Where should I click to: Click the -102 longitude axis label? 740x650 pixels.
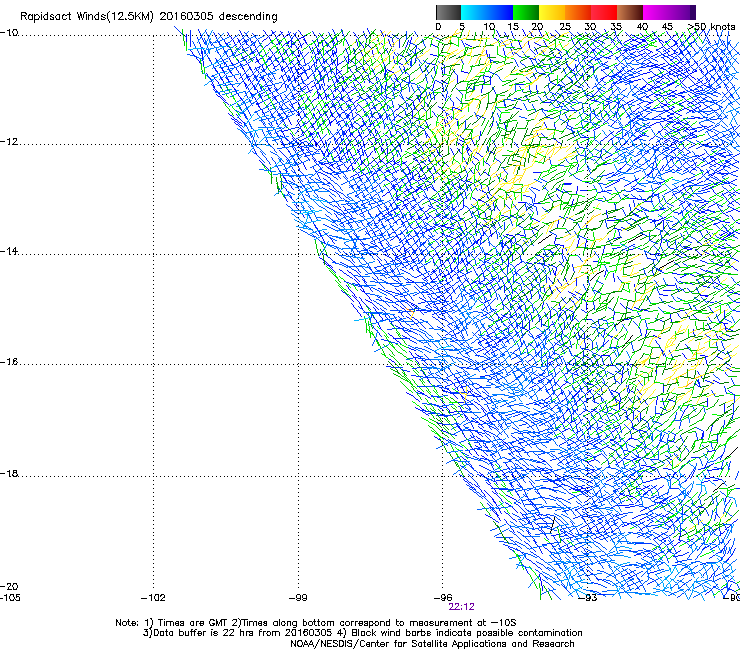[153, 598]
